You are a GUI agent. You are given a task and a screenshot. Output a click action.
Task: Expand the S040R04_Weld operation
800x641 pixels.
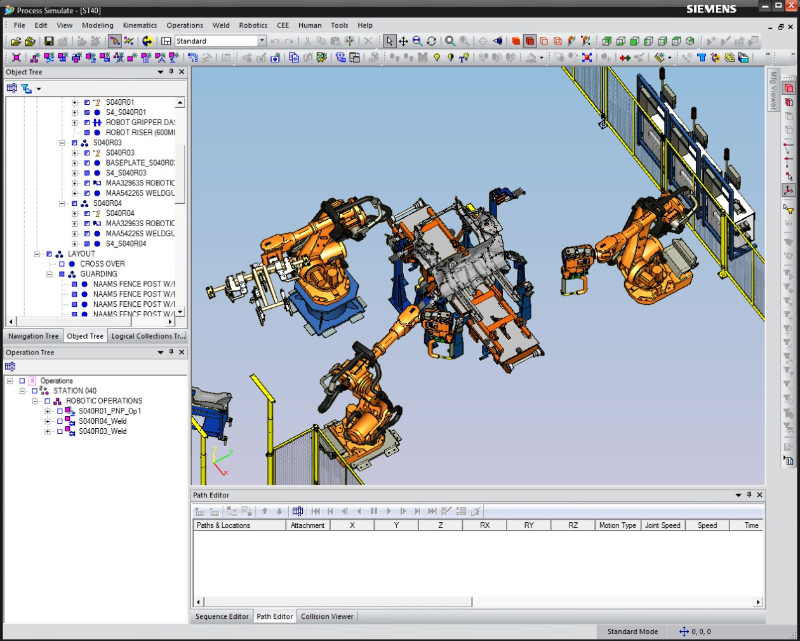tap(47, 422)
